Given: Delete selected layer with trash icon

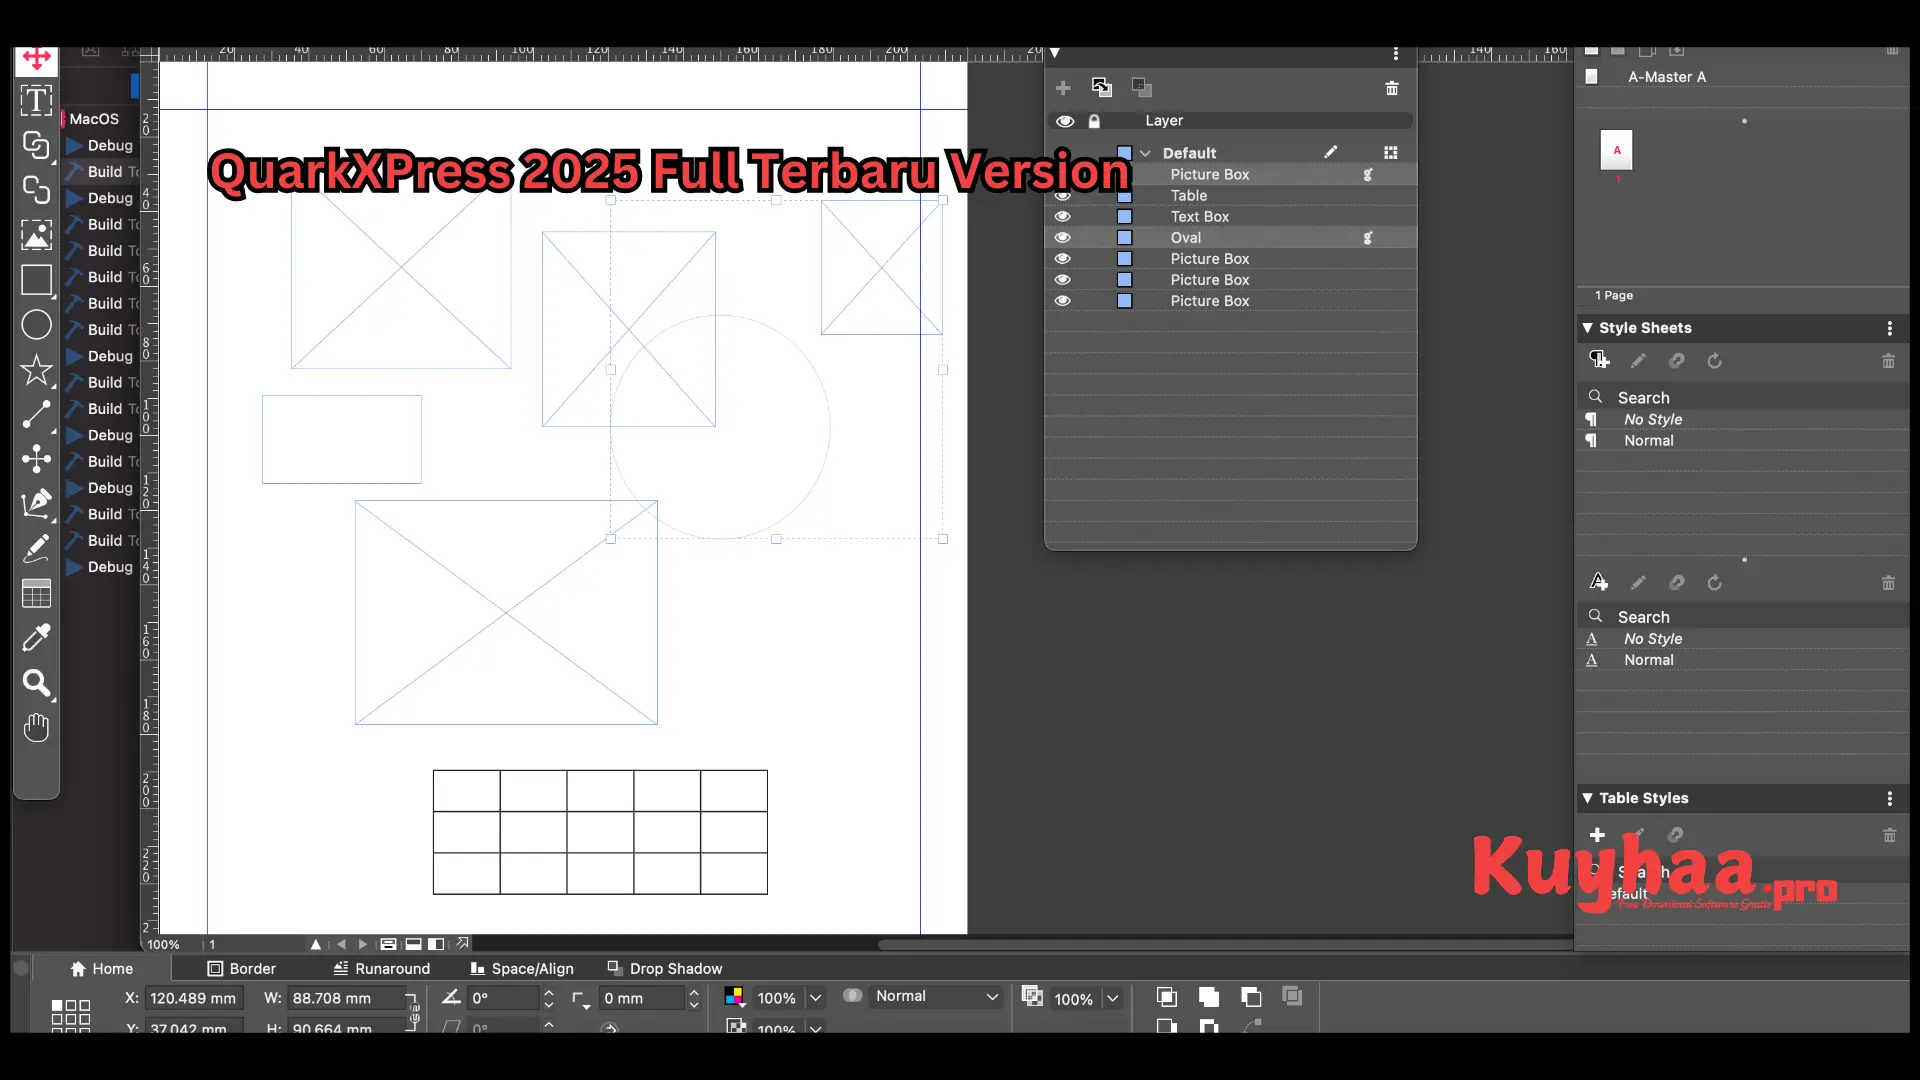Looking at the screenshot, I should 1392,88.
